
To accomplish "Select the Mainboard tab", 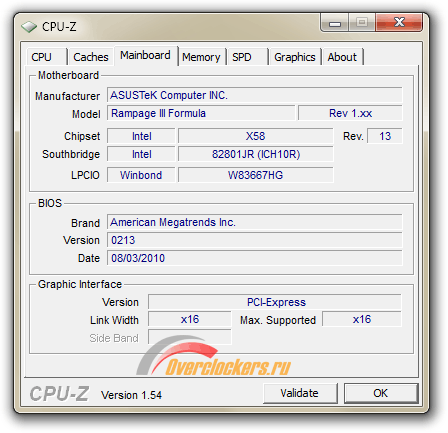I will [146, 55].
